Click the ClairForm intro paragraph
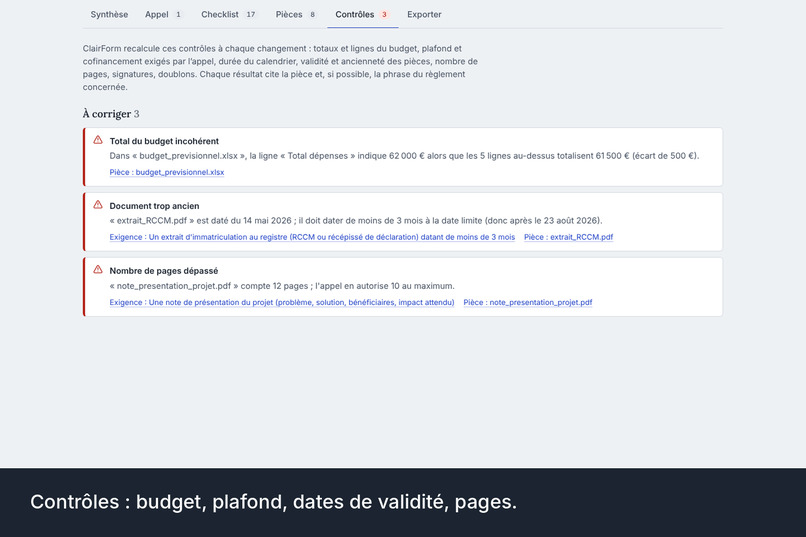The width and height of the screenshot is (806, 537). click(x=280, y=68)
